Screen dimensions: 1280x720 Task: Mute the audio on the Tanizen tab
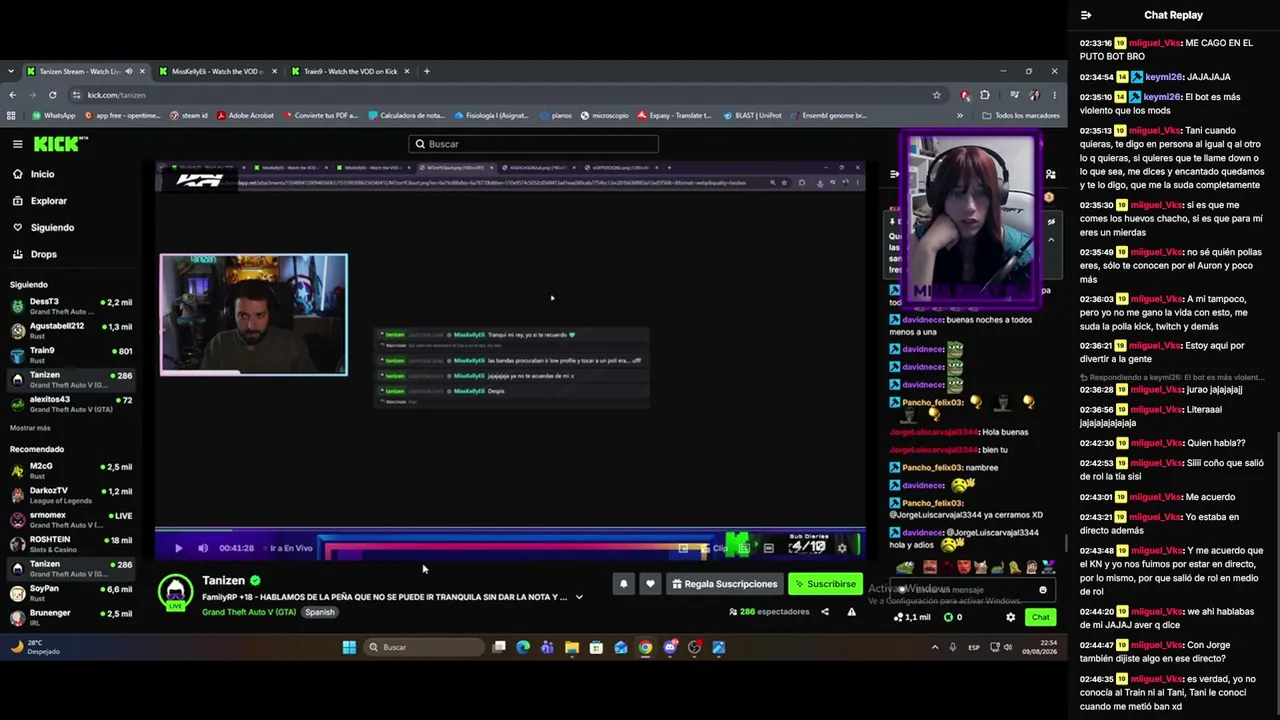[x=129, y=71]
